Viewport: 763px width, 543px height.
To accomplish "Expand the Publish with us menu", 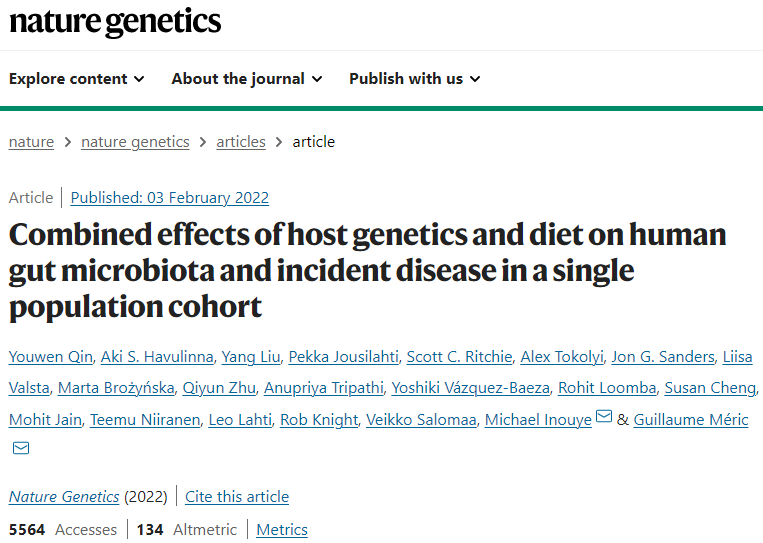I will 415,79.
